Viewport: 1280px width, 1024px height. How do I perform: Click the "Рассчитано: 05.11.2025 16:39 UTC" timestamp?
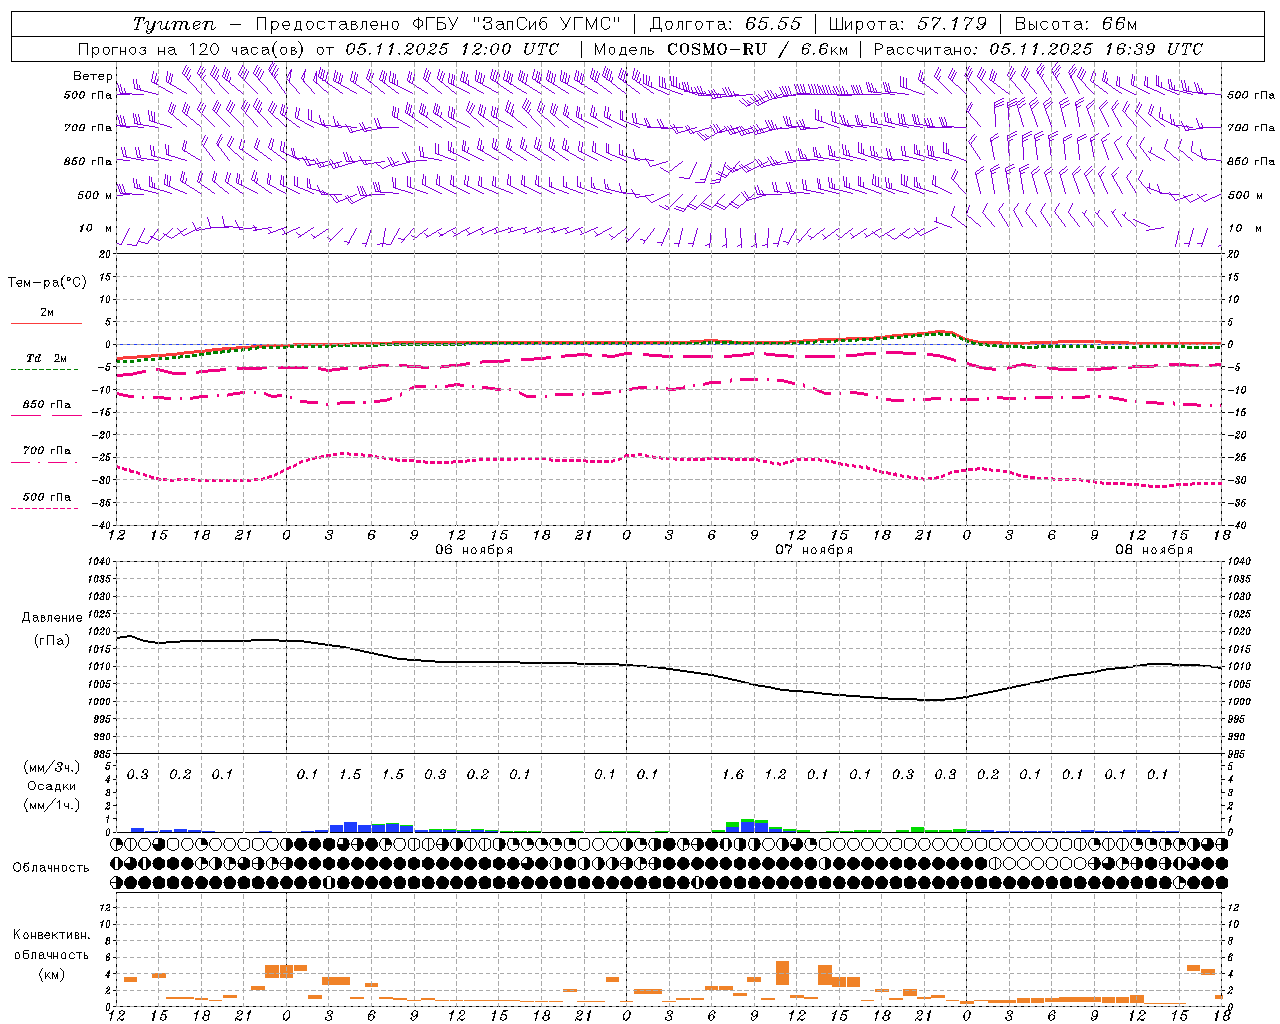pos(1038,49)
